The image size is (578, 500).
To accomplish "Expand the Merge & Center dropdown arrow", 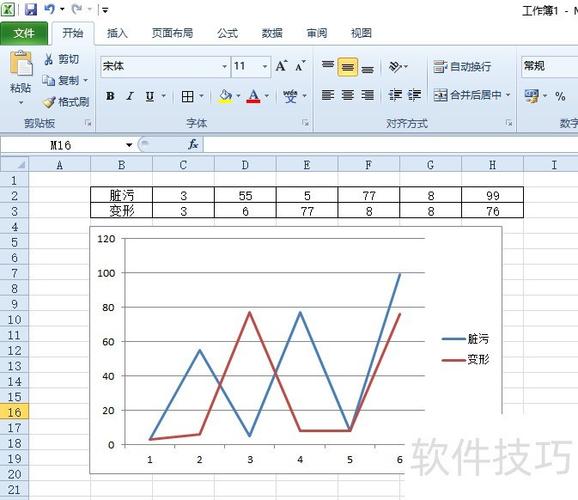I will click(x=508, y=95).
